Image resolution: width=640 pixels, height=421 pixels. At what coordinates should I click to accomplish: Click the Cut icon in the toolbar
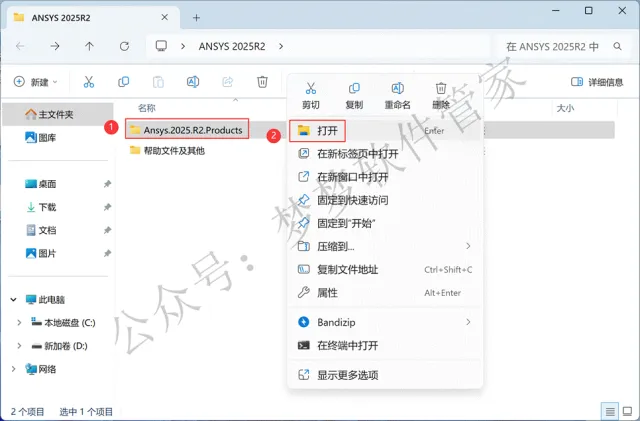pos(89,82)
